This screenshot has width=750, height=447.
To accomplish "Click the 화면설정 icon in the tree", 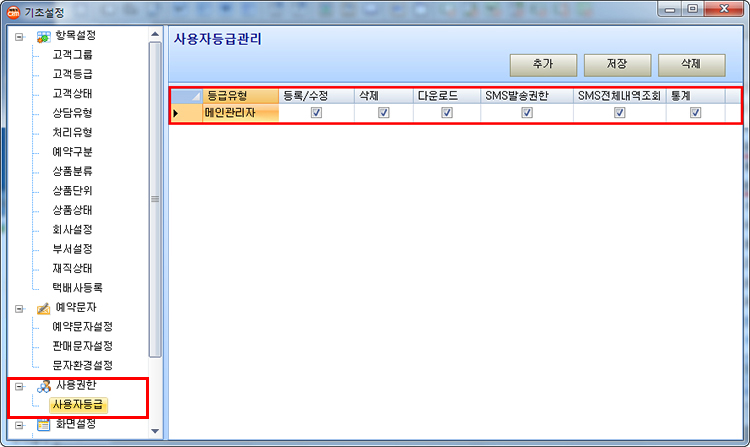I will coord(43,424).
